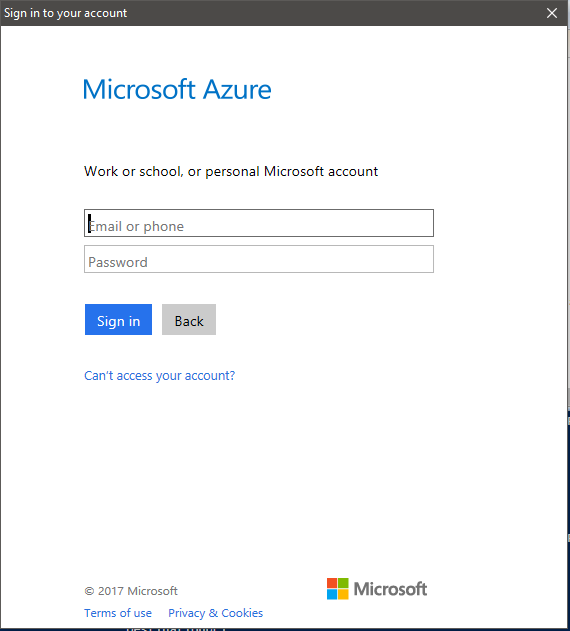Screen dimensions: 570x631
Task: Open the Terms of use link
Action: coord(118,613)
